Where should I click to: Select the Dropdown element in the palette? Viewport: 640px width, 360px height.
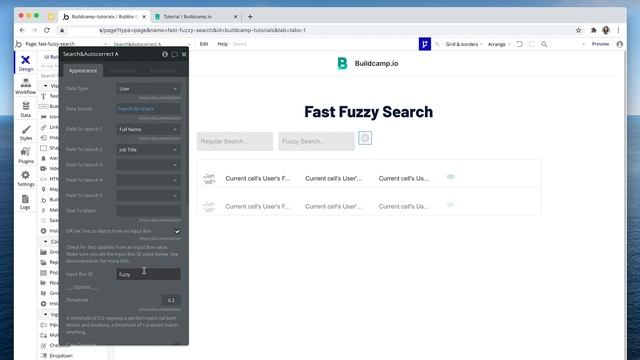click(56, 356)
